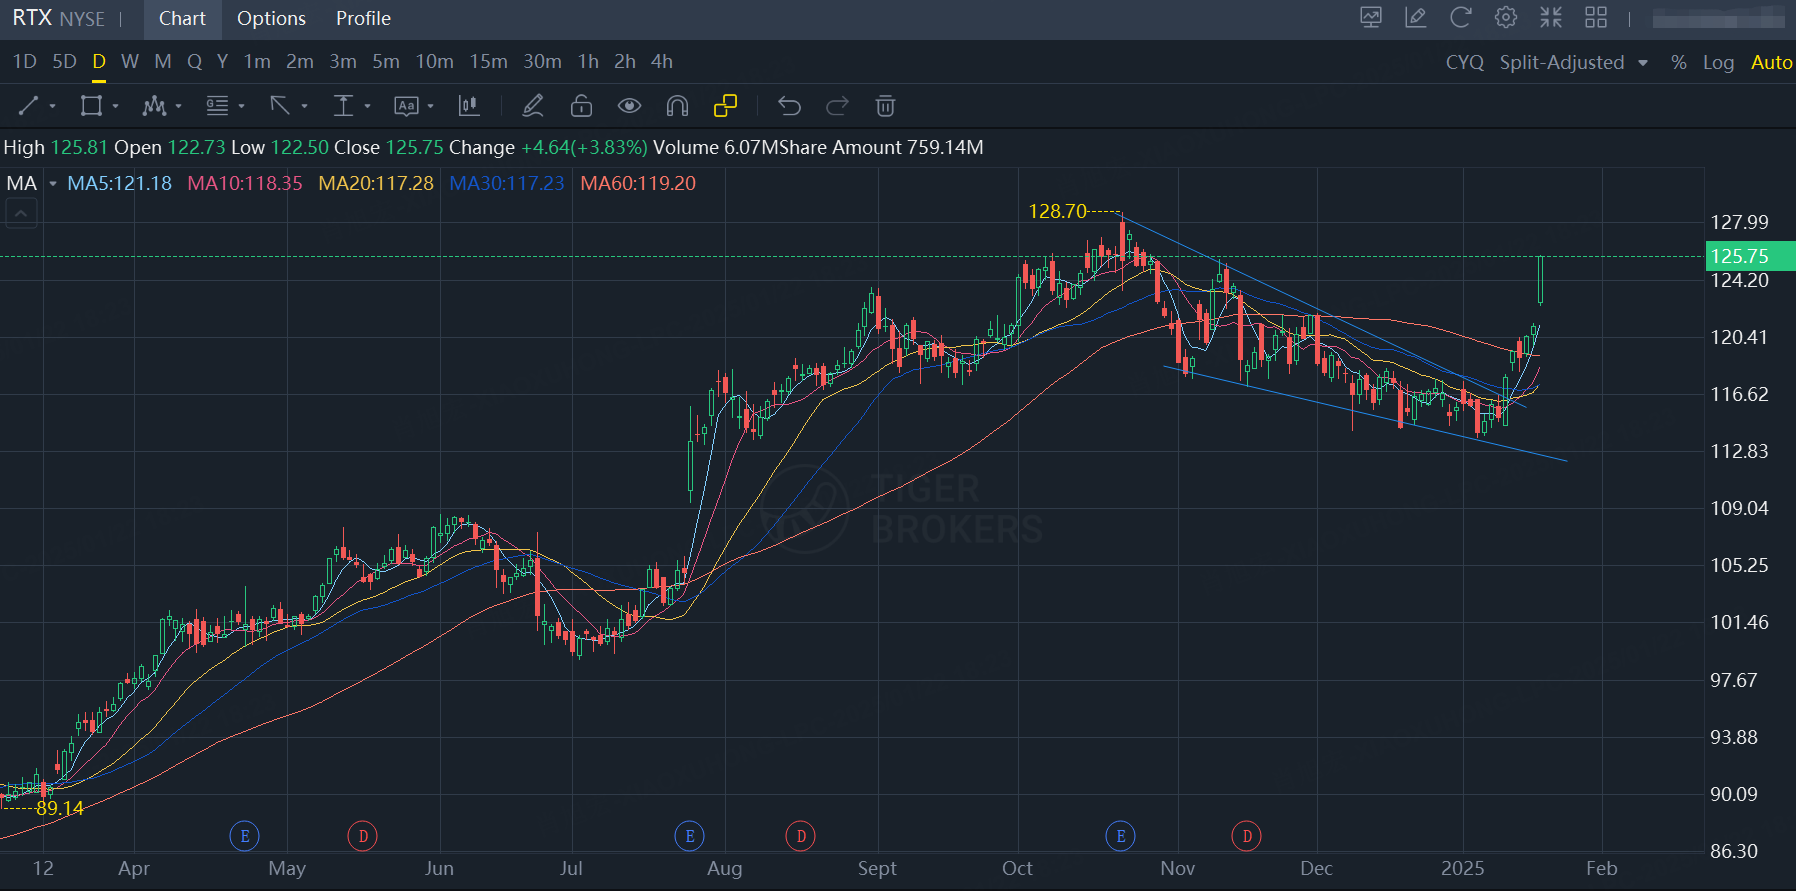The width and height of the screenshot is (1796, 891).
Task: Select the 30m interval
Action: click(x=543, y=62)
